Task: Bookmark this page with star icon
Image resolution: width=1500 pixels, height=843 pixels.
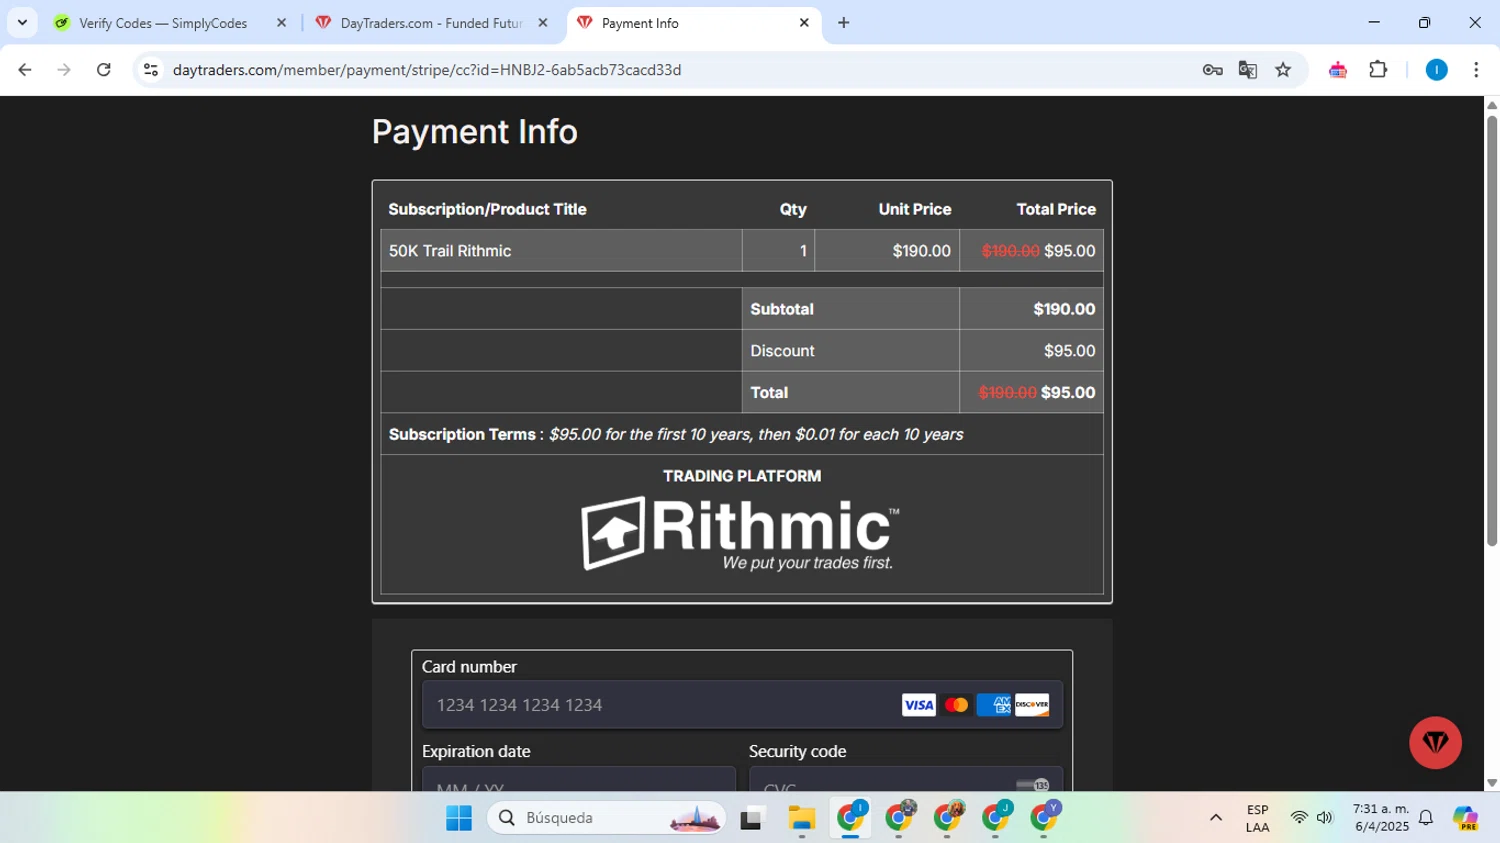Action: tap(1283, 70)
